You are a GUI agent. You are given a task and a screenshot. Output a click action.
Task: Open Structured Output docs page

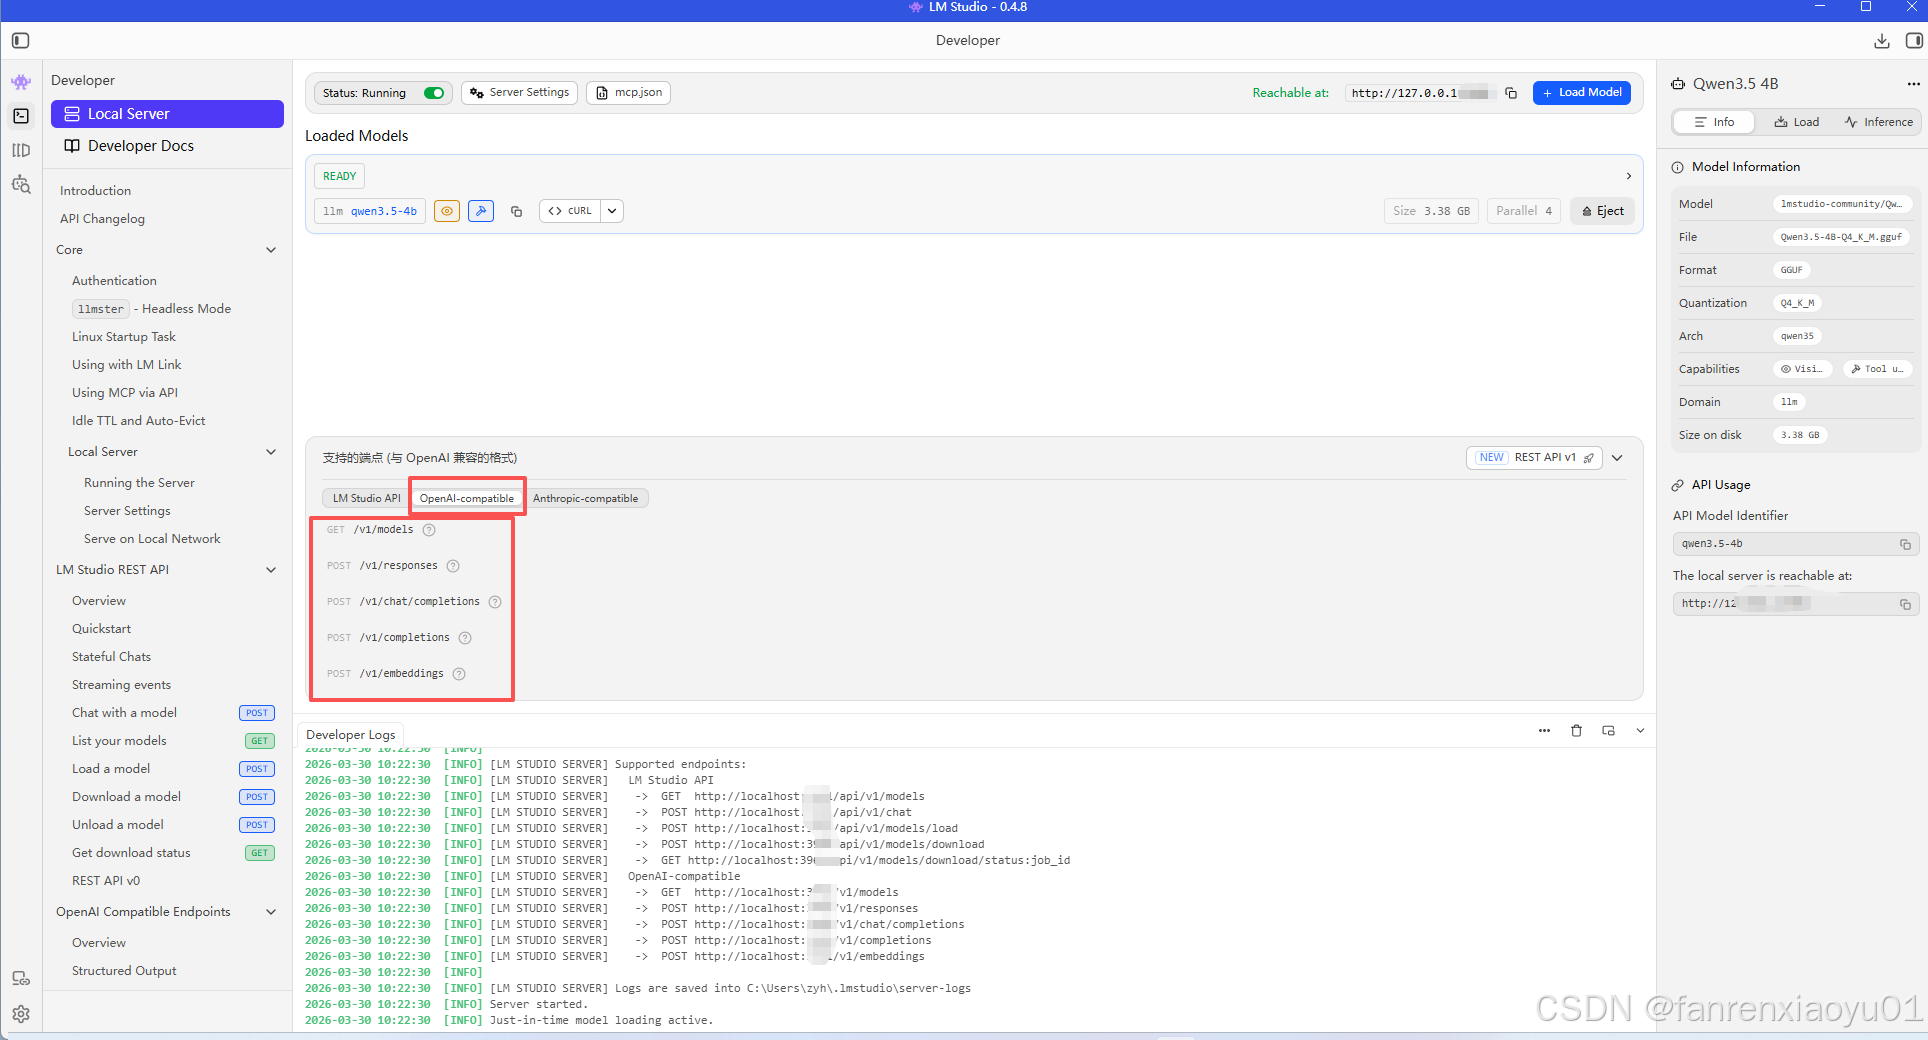(124, 971)
